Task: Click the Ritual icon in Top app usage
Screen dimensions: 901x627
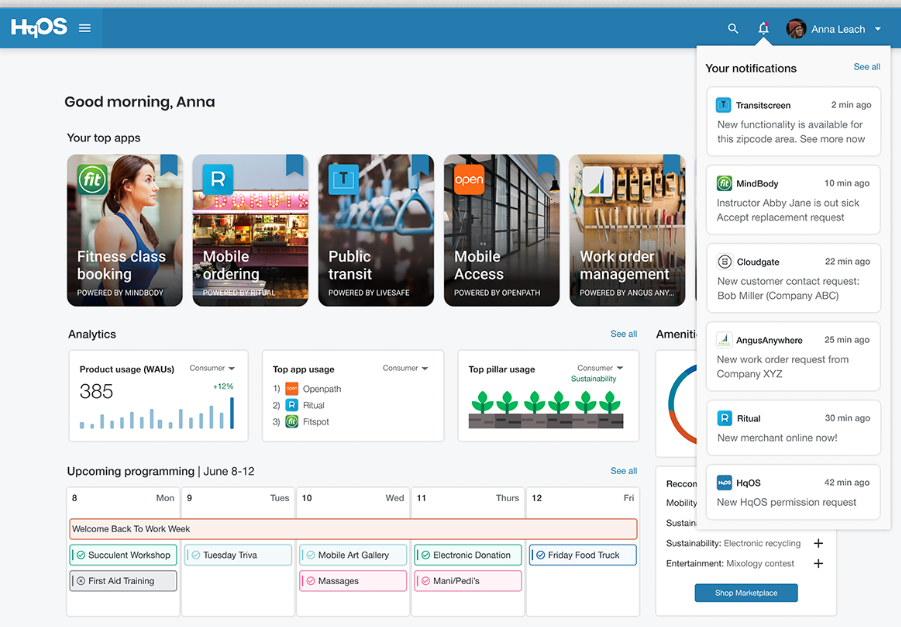Action: tap(292, 405)
